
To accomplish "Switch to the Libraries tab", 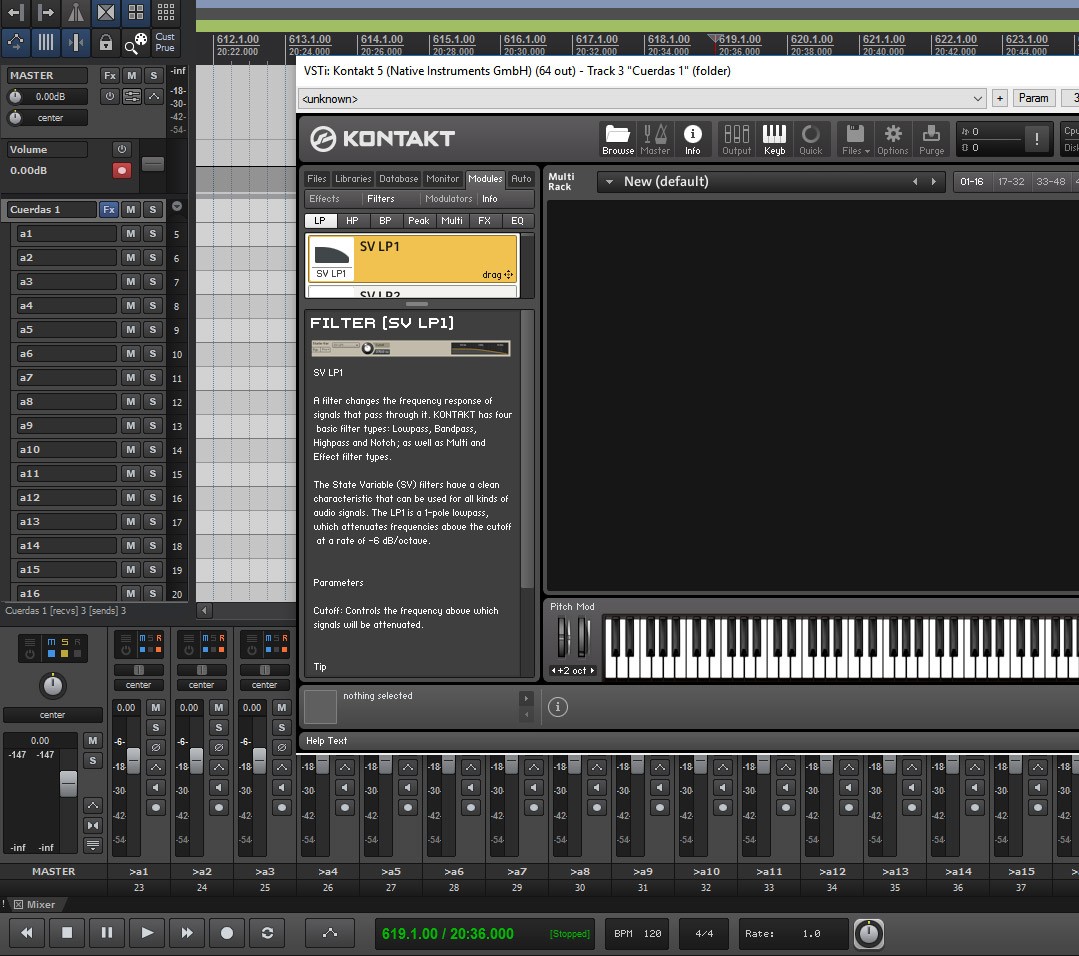I will point(352,179).
